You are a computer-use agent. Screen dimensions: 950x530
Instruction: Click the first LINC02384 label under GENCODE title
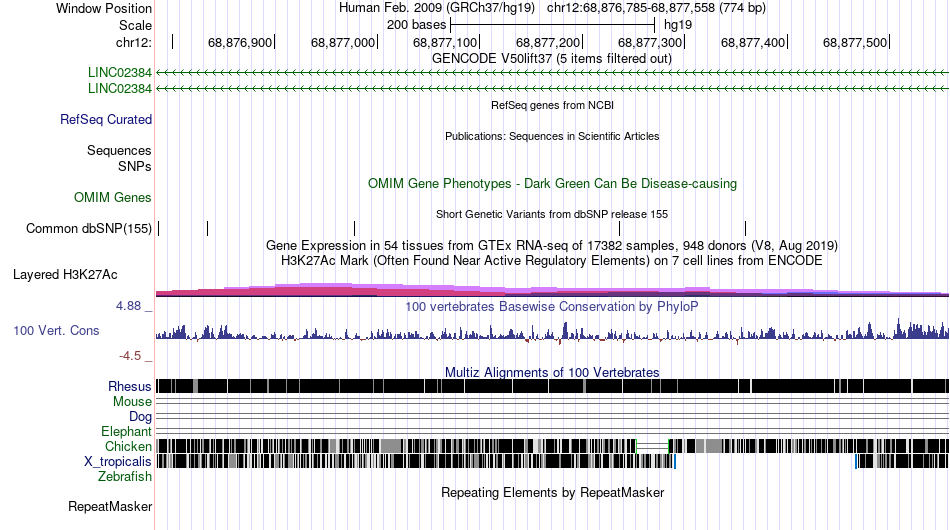(x=119, y=73)
